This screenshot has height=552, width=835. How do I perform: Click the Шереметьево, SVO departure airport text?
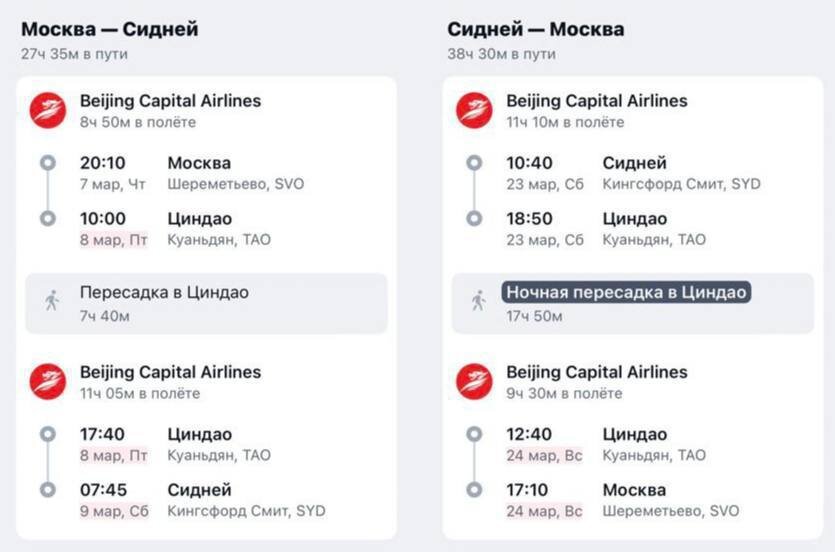point(236,184)
